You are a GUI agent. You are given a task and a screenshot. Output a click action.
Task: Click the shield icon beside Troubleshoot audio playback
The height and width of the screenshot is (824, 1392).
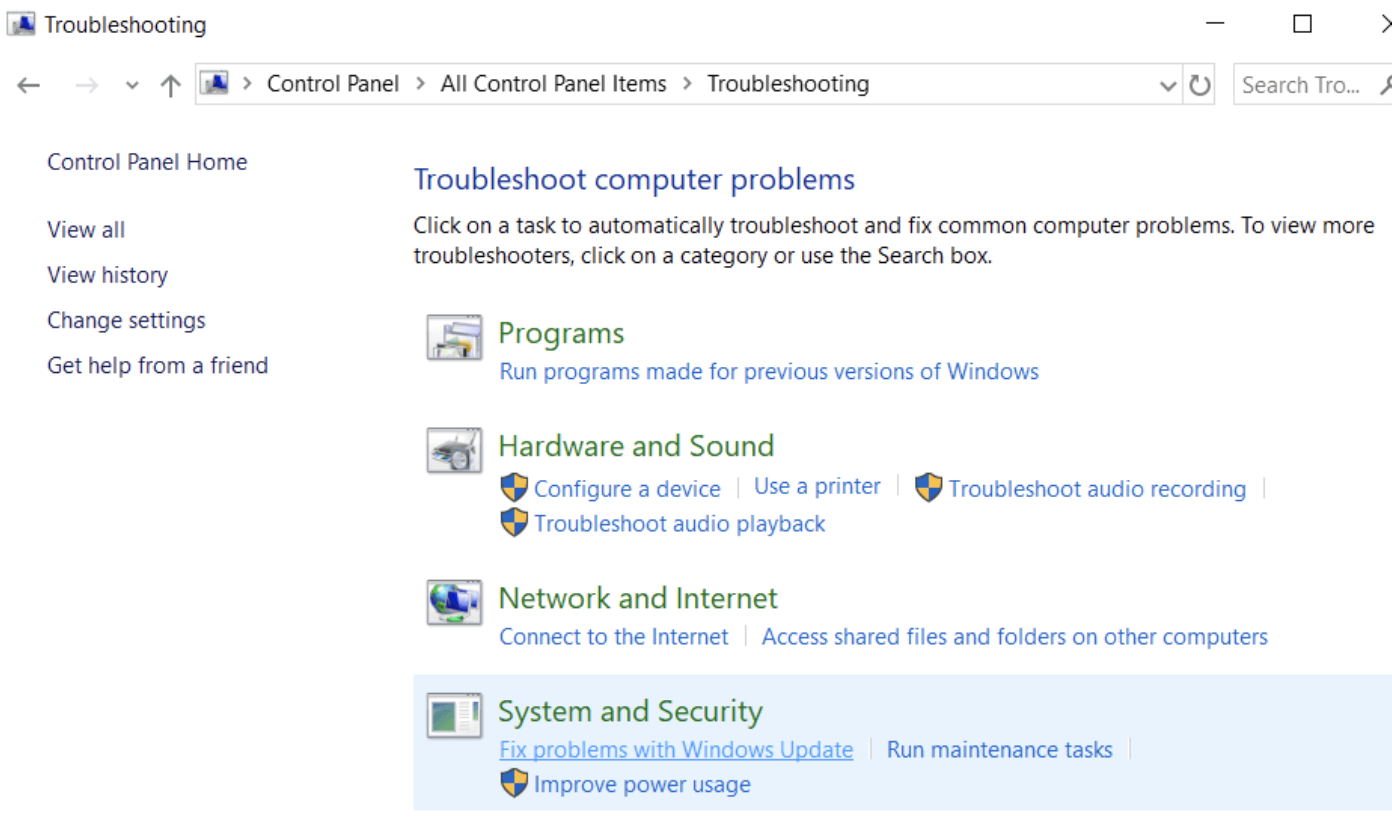tap(514, 522)
